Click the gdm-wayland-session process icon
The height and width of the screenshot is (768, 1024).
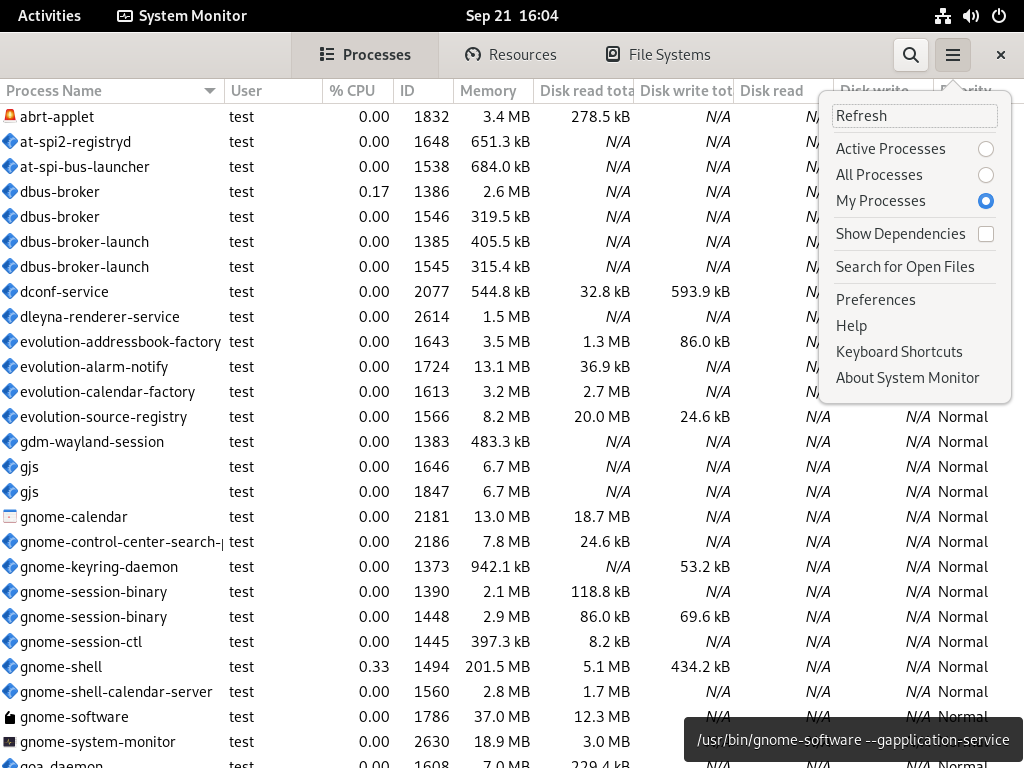[10, 442]
